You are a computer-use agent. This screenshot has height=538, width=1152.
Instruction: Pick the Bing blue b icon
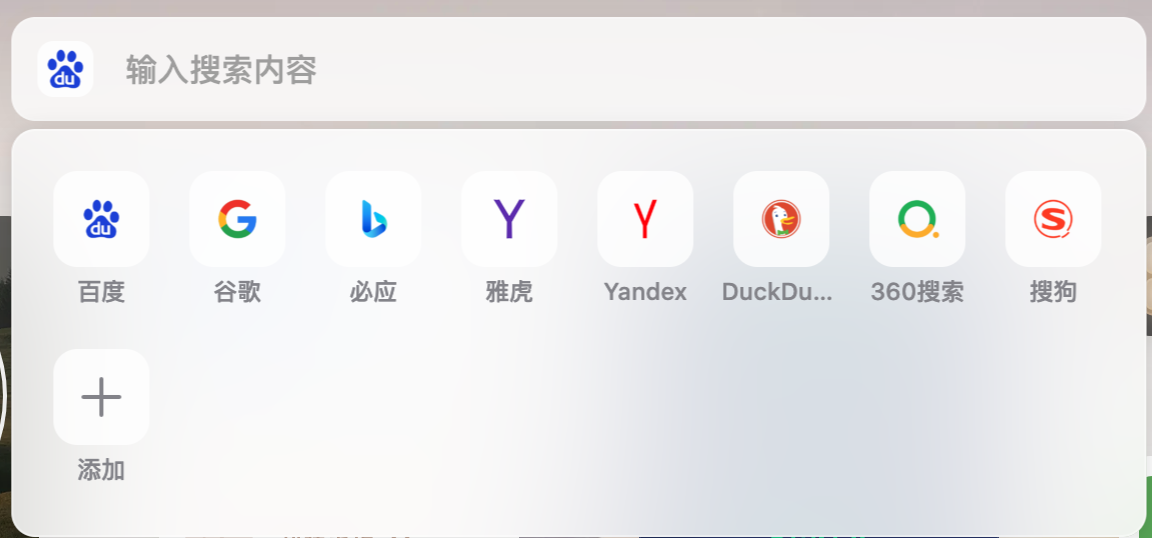[x=373, y=219]
